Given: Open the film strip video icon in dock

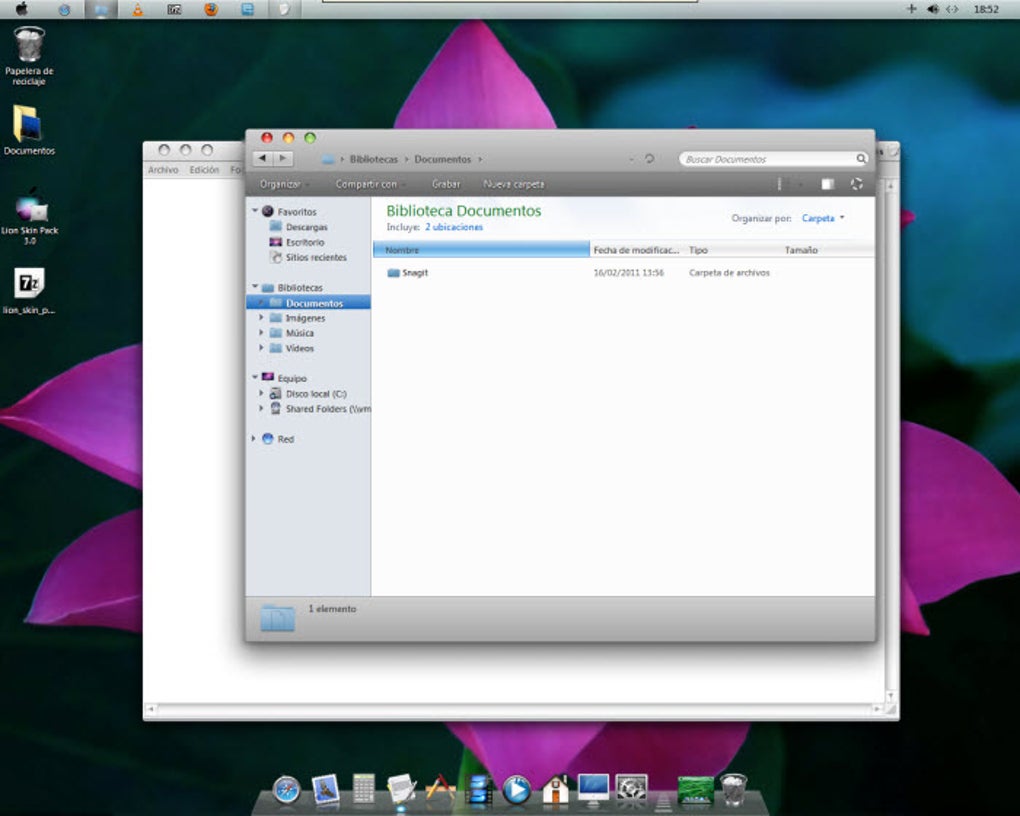Looking at the screenshot, I should (478, 790).
